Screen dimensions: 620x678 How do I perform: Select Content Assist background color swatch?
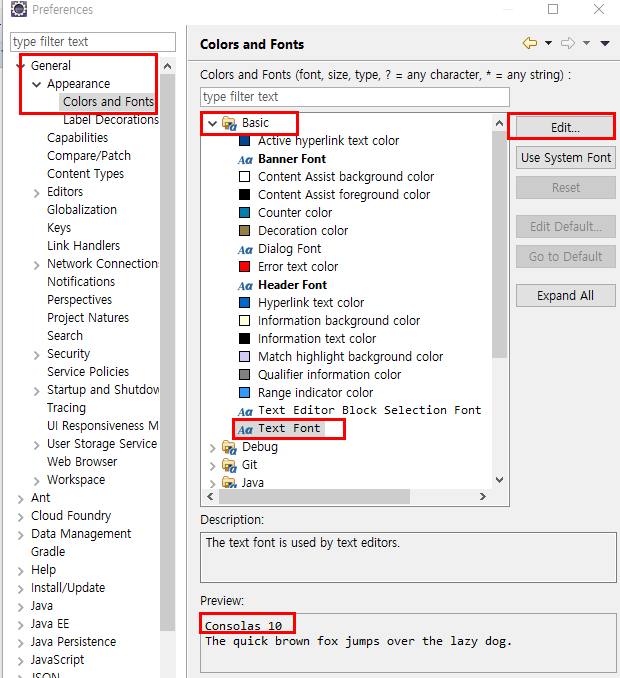(244, 177)
